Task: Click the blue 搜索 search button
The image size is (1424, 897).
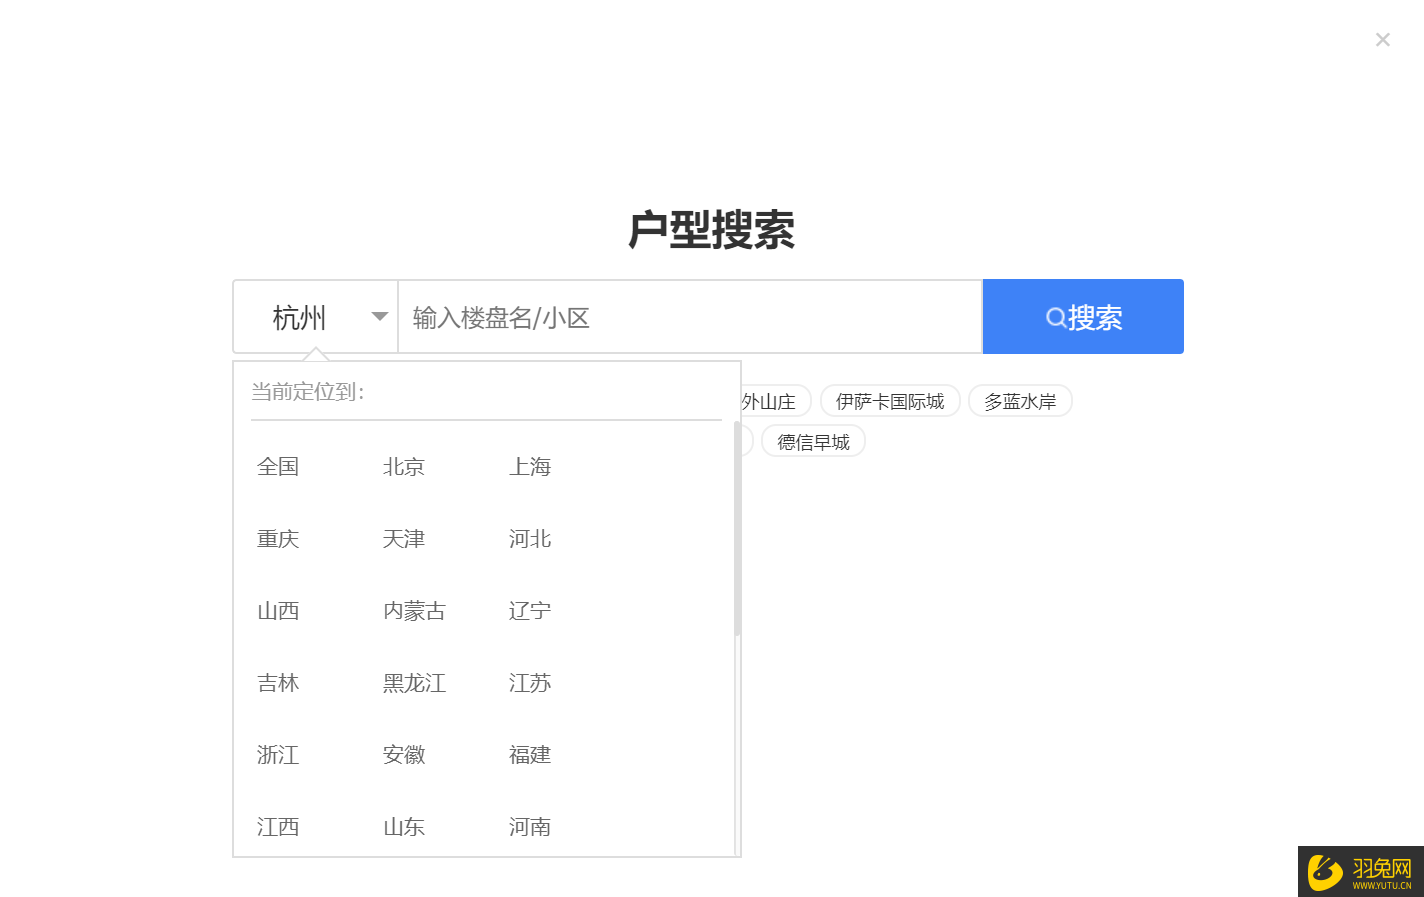Action: (1083, 317)
